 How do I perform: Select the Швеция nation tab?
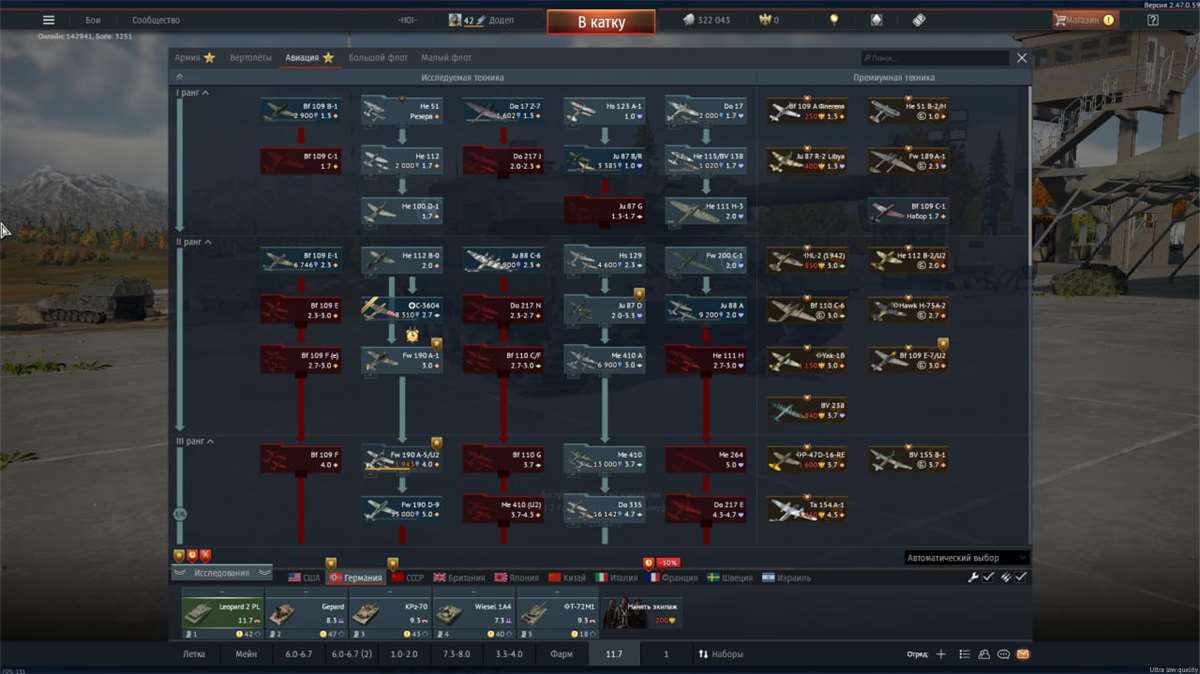[731, 578]
